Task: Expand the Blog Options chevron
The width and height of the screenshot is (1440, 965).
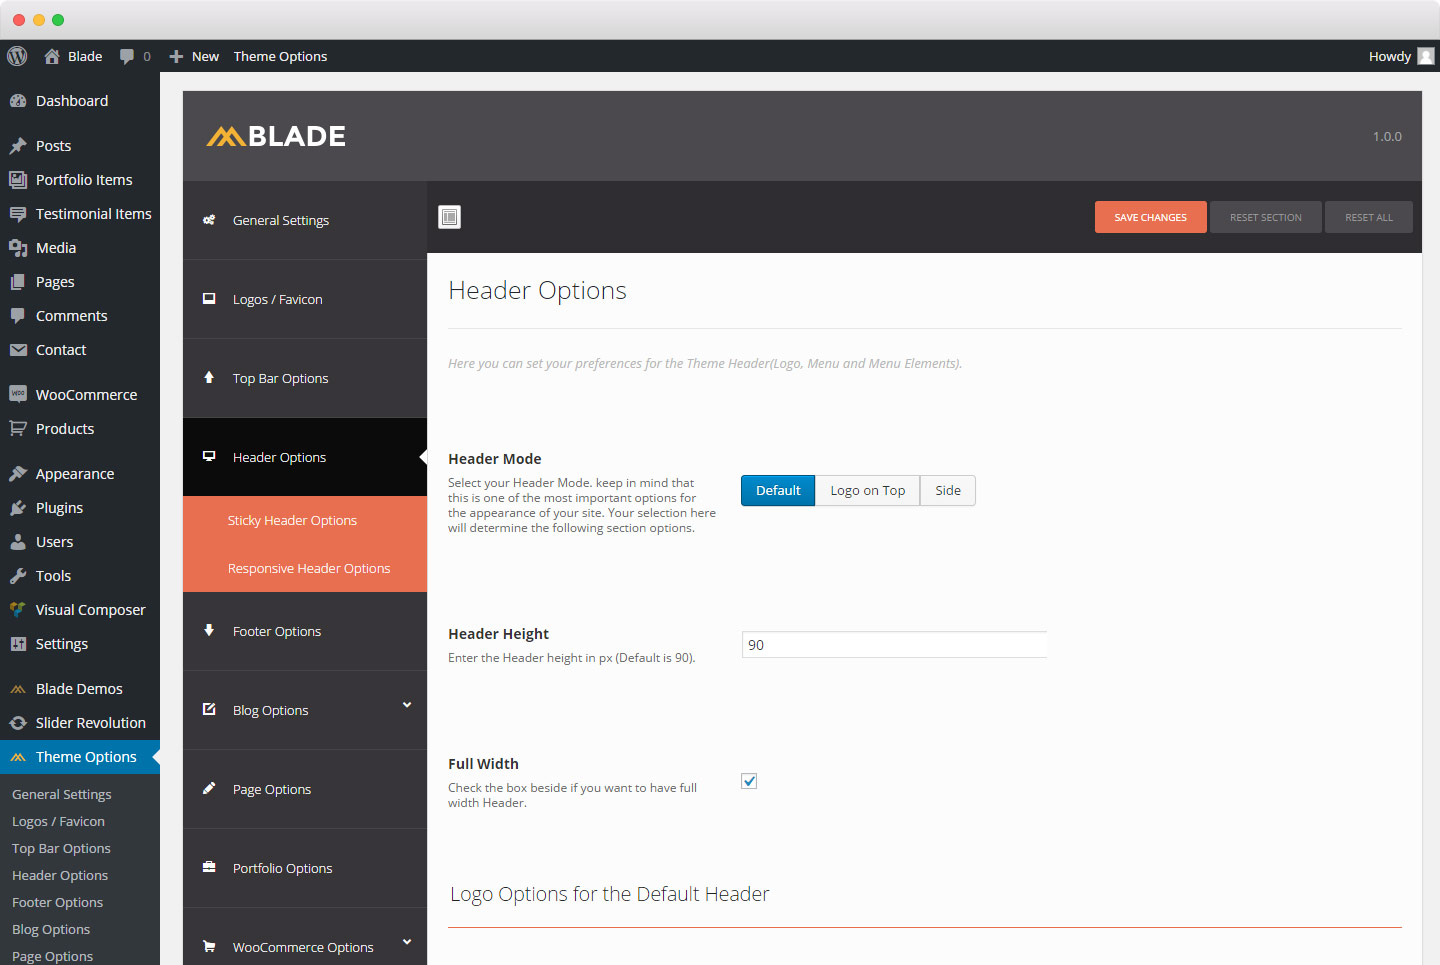Action: [407, 705]
